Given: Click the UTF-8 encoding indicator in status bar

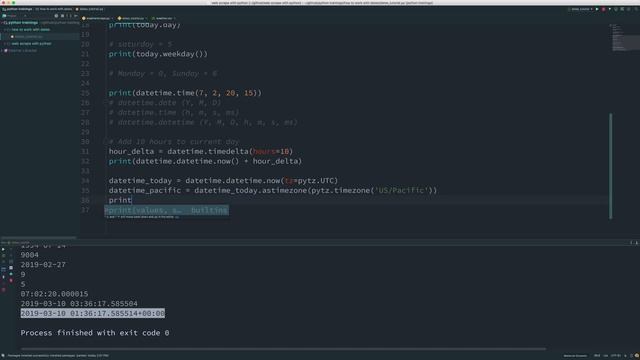Looking at the screenshot, I should pos(616,356).
